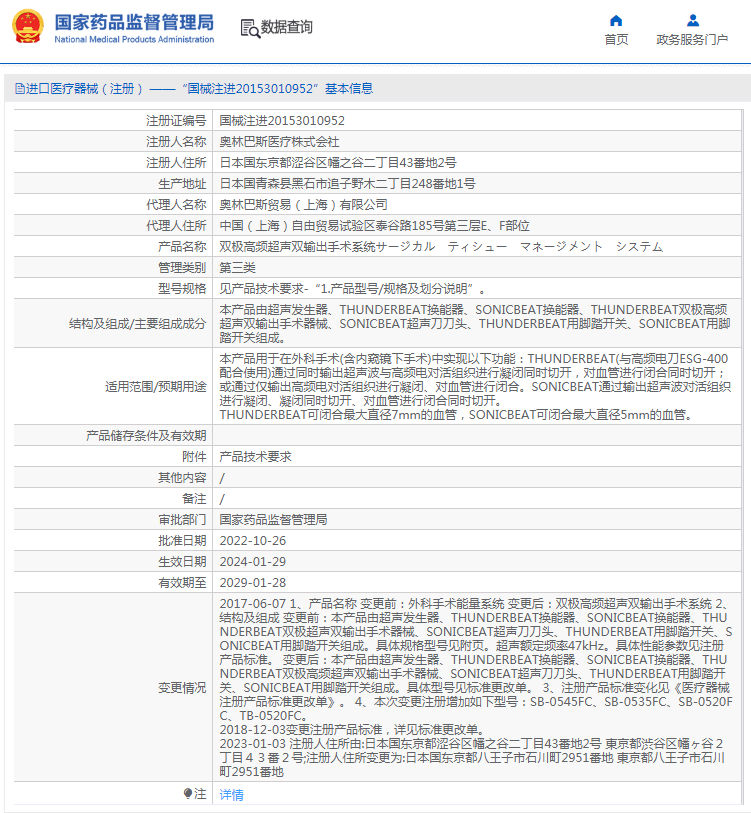Click the 产品名称 row label
Image resolution: width=751 pixels, height=813 pixels.
182,247
